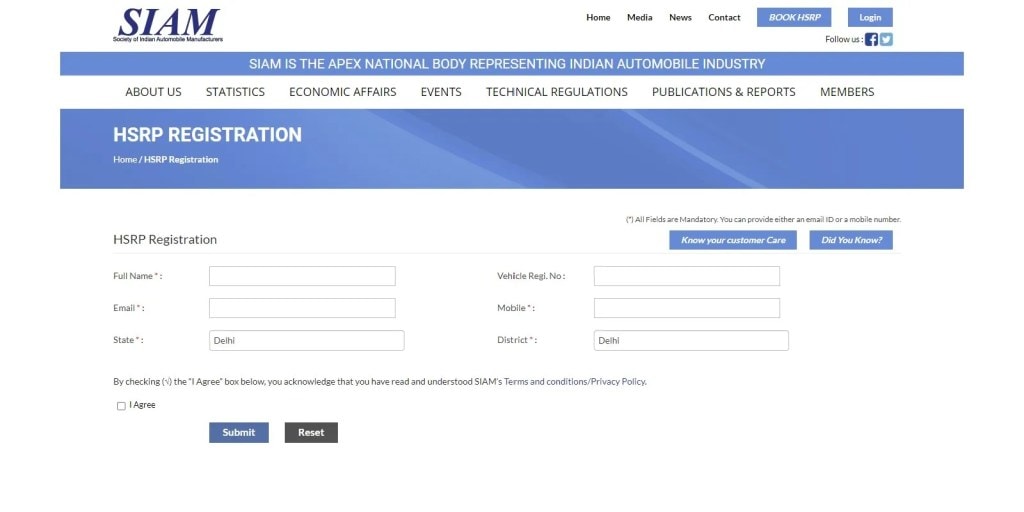Click the SIAM logo

(168, 25)
